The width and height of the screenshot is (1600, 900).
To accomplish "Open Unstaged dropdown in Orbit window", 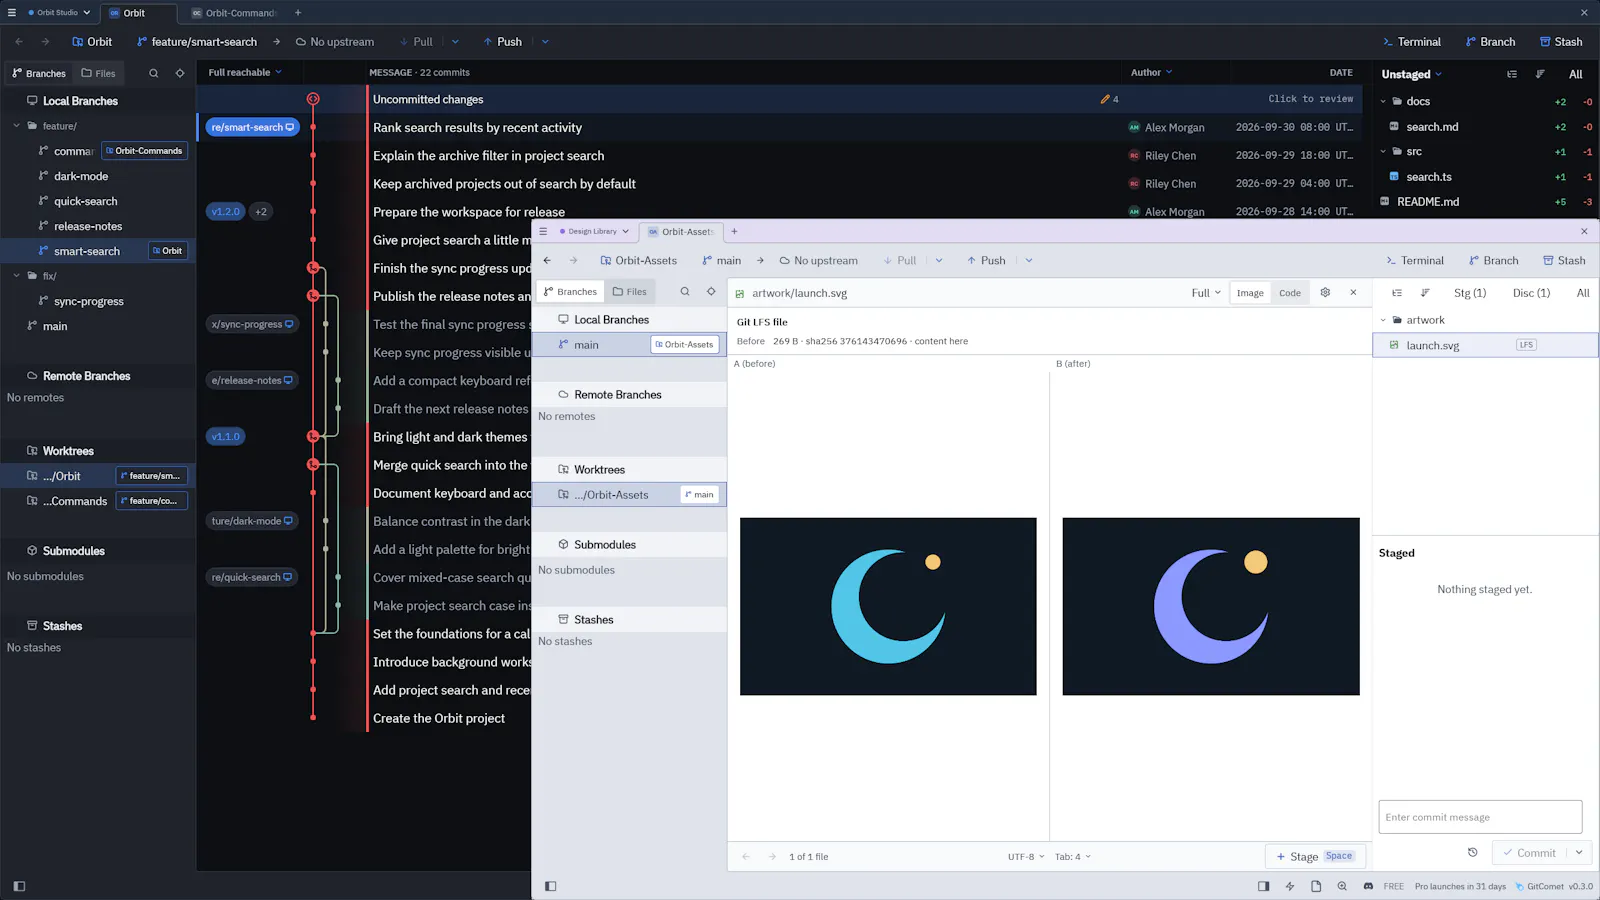I will pyautogui.click(x=1412, y=74).
